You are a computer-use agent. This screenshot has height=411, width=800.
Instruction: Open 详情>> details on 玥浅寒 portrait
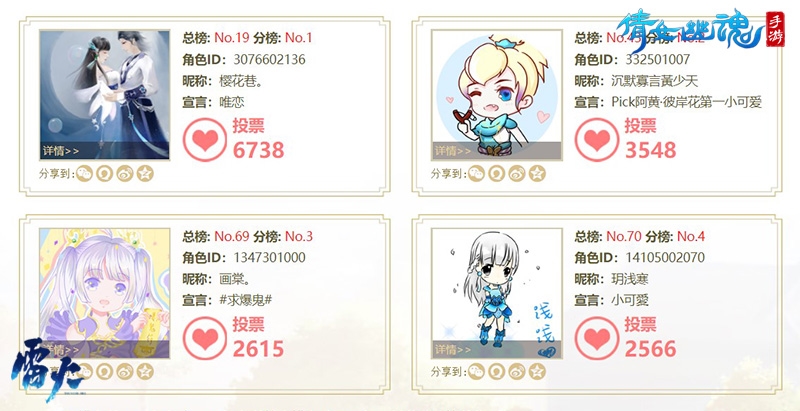(453, 349)
